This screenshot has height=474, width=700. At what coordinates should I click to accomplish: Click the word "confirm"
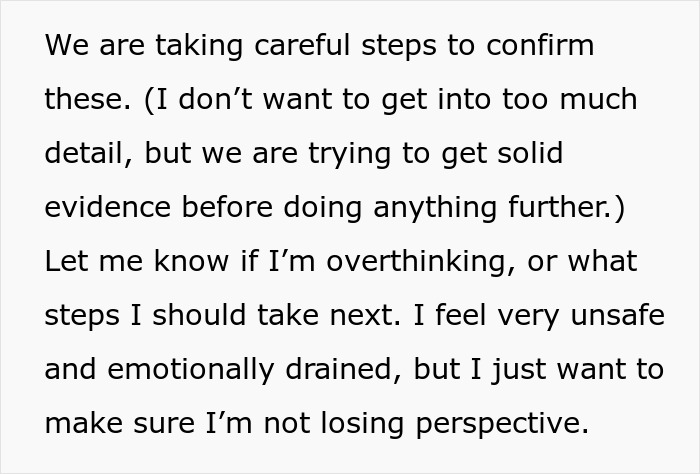(x=540, y=45)
